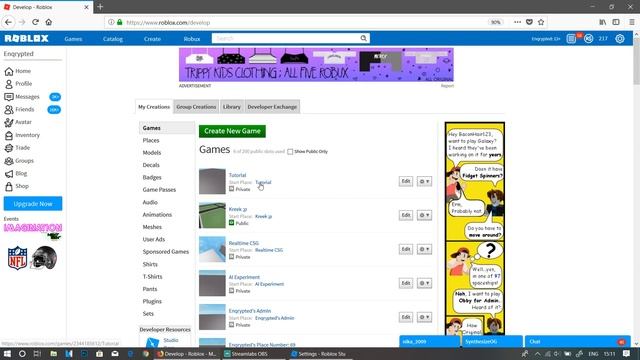Toggle Private status icon for Tutorial
Image resolution: width=640 pixels, height=360 pixels.
[x=231, y=189]
